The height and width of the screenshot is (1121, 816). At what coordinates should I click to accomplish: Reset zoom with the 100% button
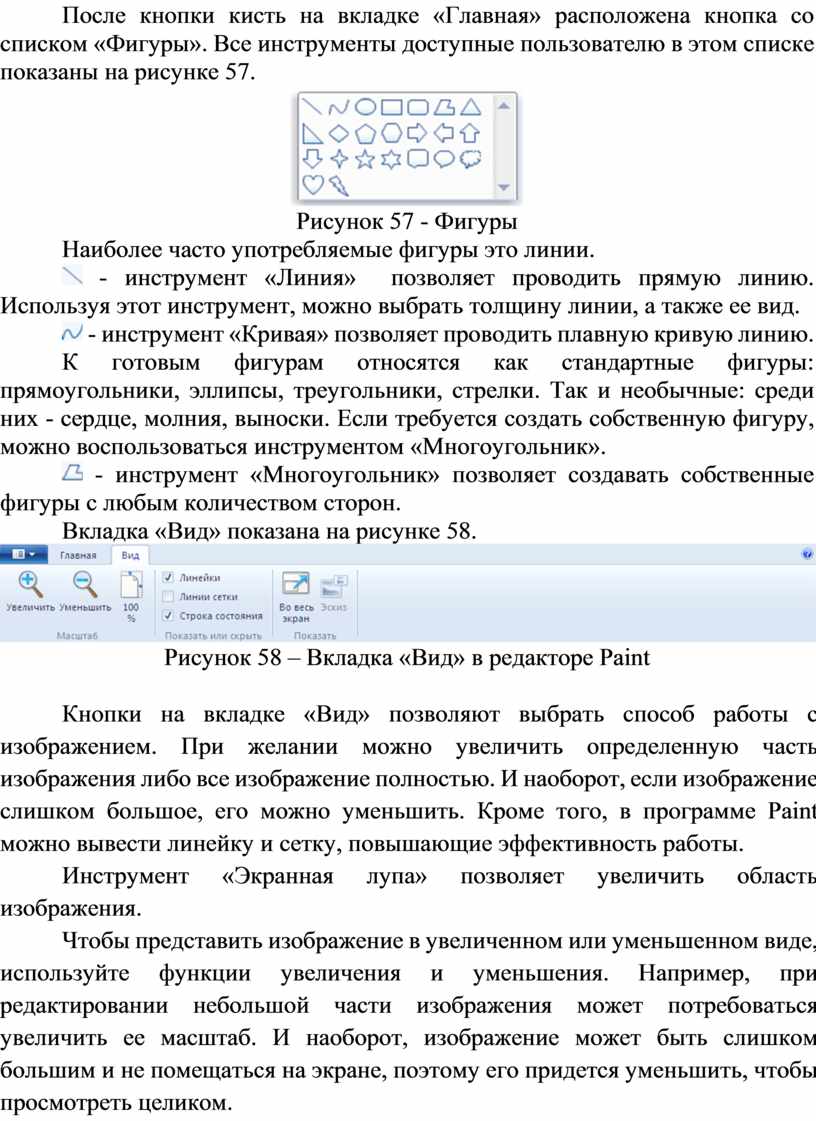point(131,596)
